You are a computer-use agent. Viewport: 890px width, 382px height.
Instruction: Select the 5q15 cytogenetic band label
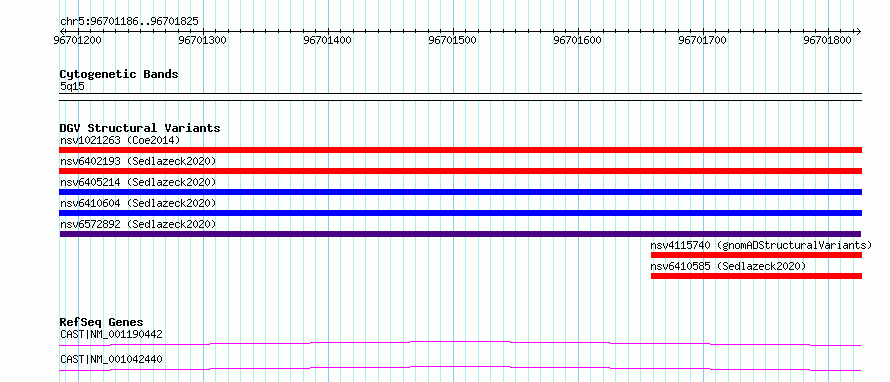72,86
